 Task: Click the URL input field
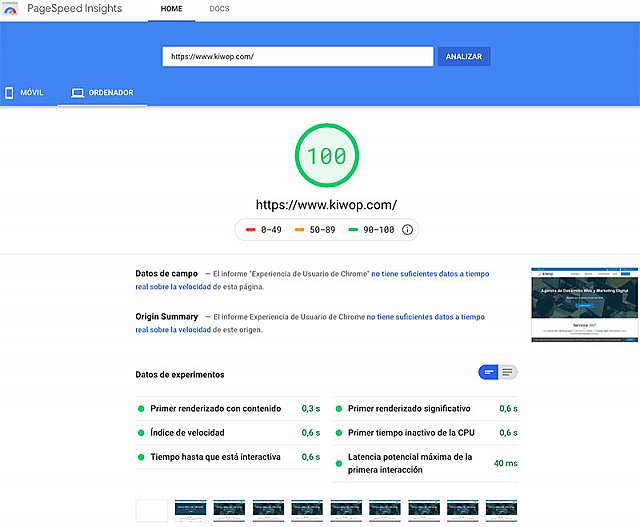coord(297,56)
